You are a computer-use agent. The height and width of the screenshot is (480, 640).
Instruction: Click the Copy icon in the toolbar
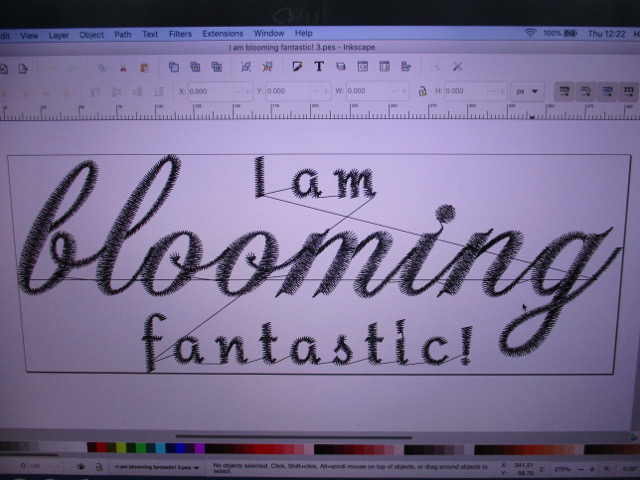point(102,68)
